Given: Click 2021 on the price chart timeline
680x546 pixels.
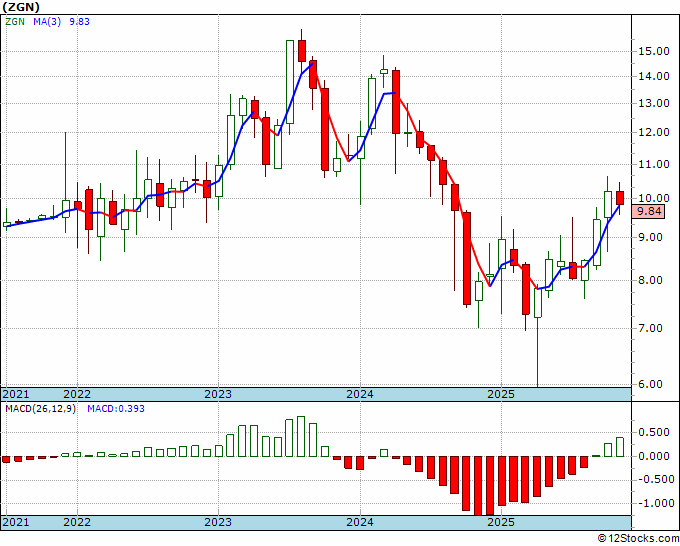Looking at the screenshot, I should [x=16, y=394].
